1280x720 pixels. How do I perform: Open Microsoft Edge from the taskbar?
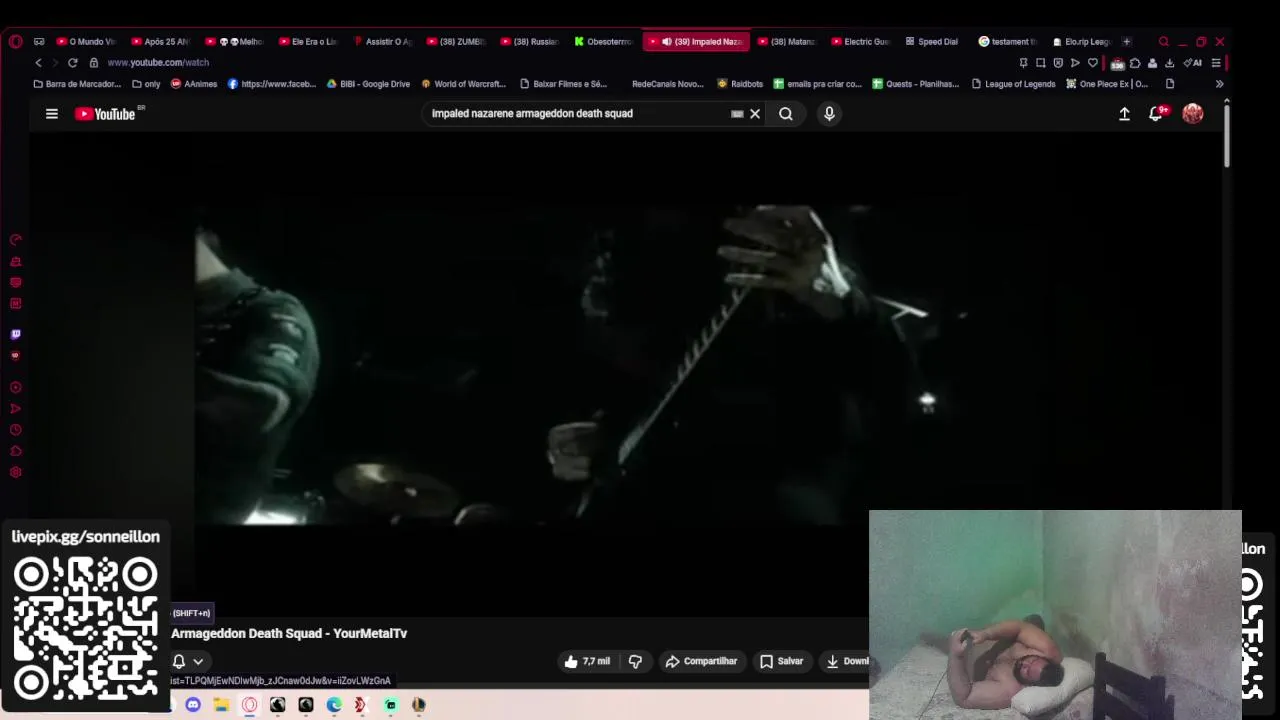point(334,705)
